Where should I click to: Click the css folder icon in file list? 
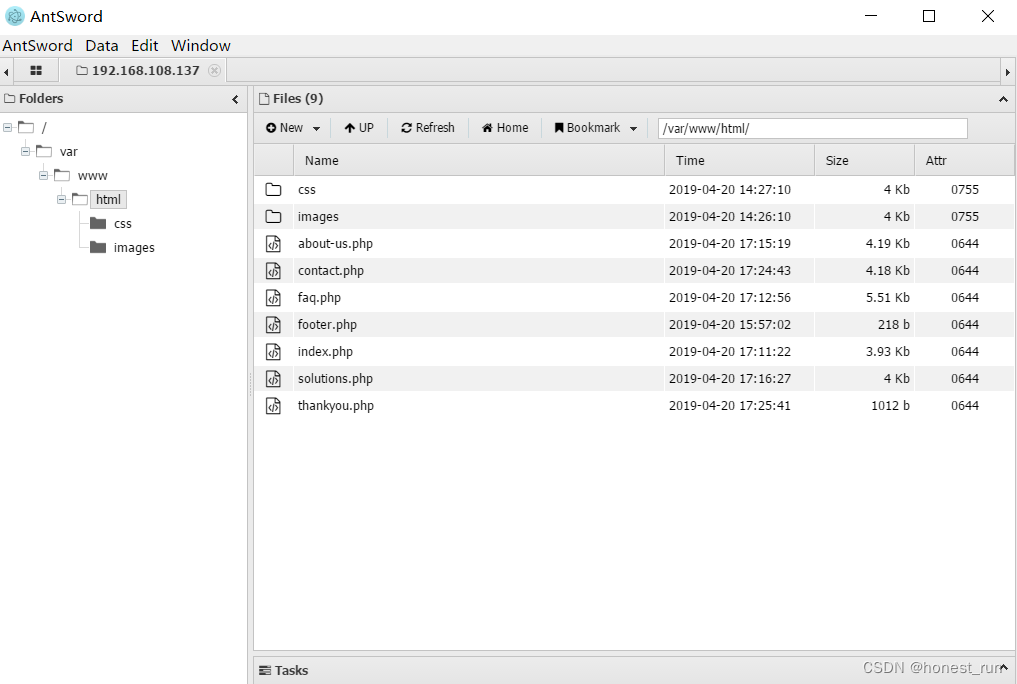coord(274,189)
